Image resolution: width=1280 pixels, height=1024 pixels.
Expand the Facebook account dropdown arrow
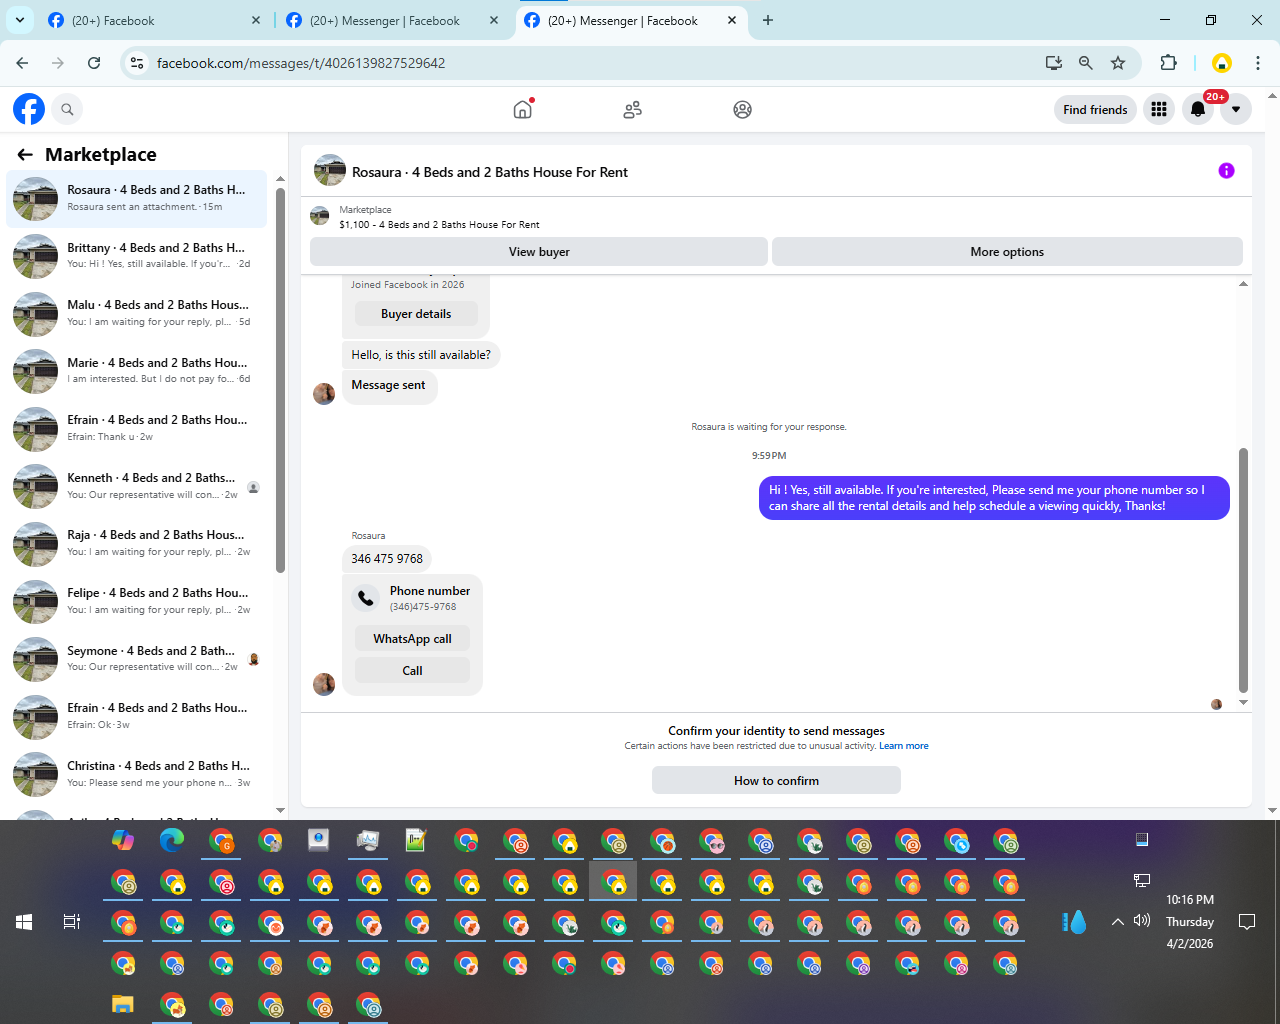tap(1236, 109)
